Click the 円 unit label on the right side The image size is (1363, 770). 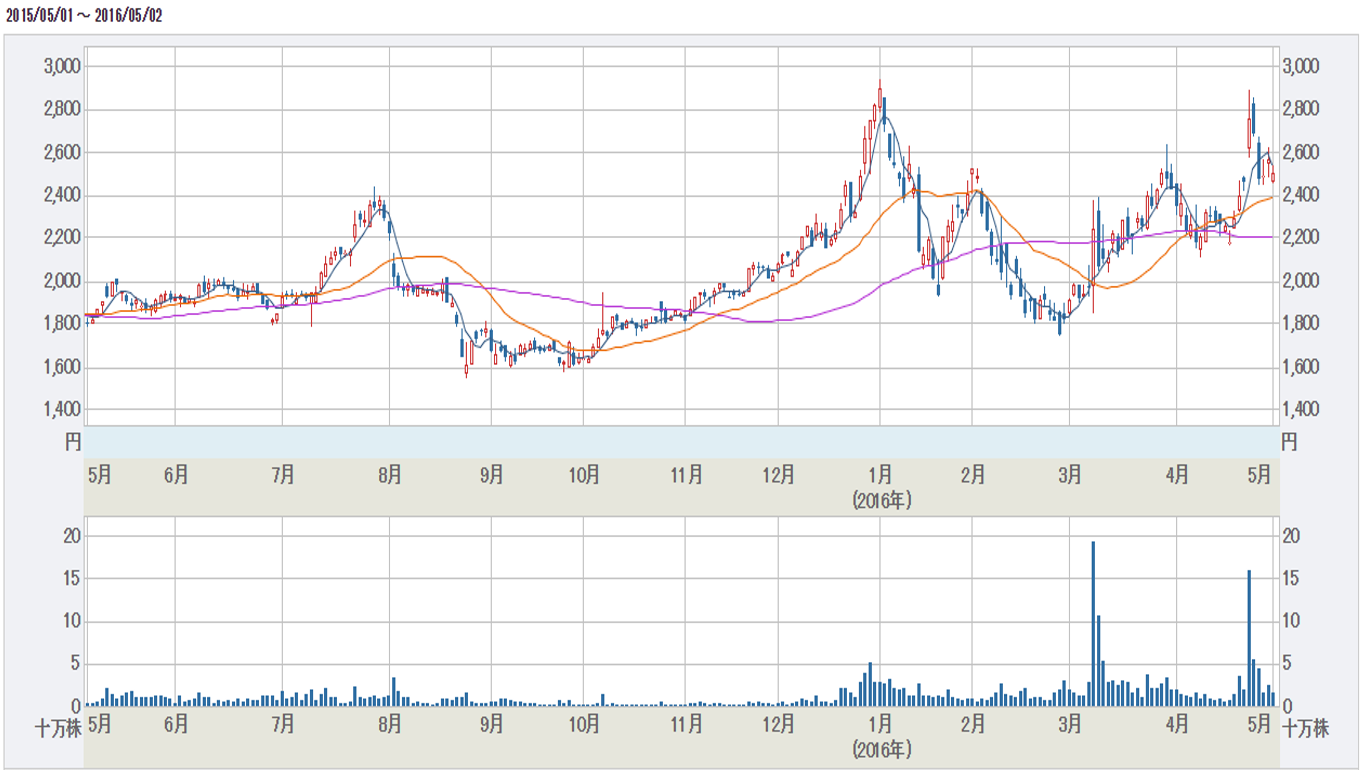coord(1290,441)
